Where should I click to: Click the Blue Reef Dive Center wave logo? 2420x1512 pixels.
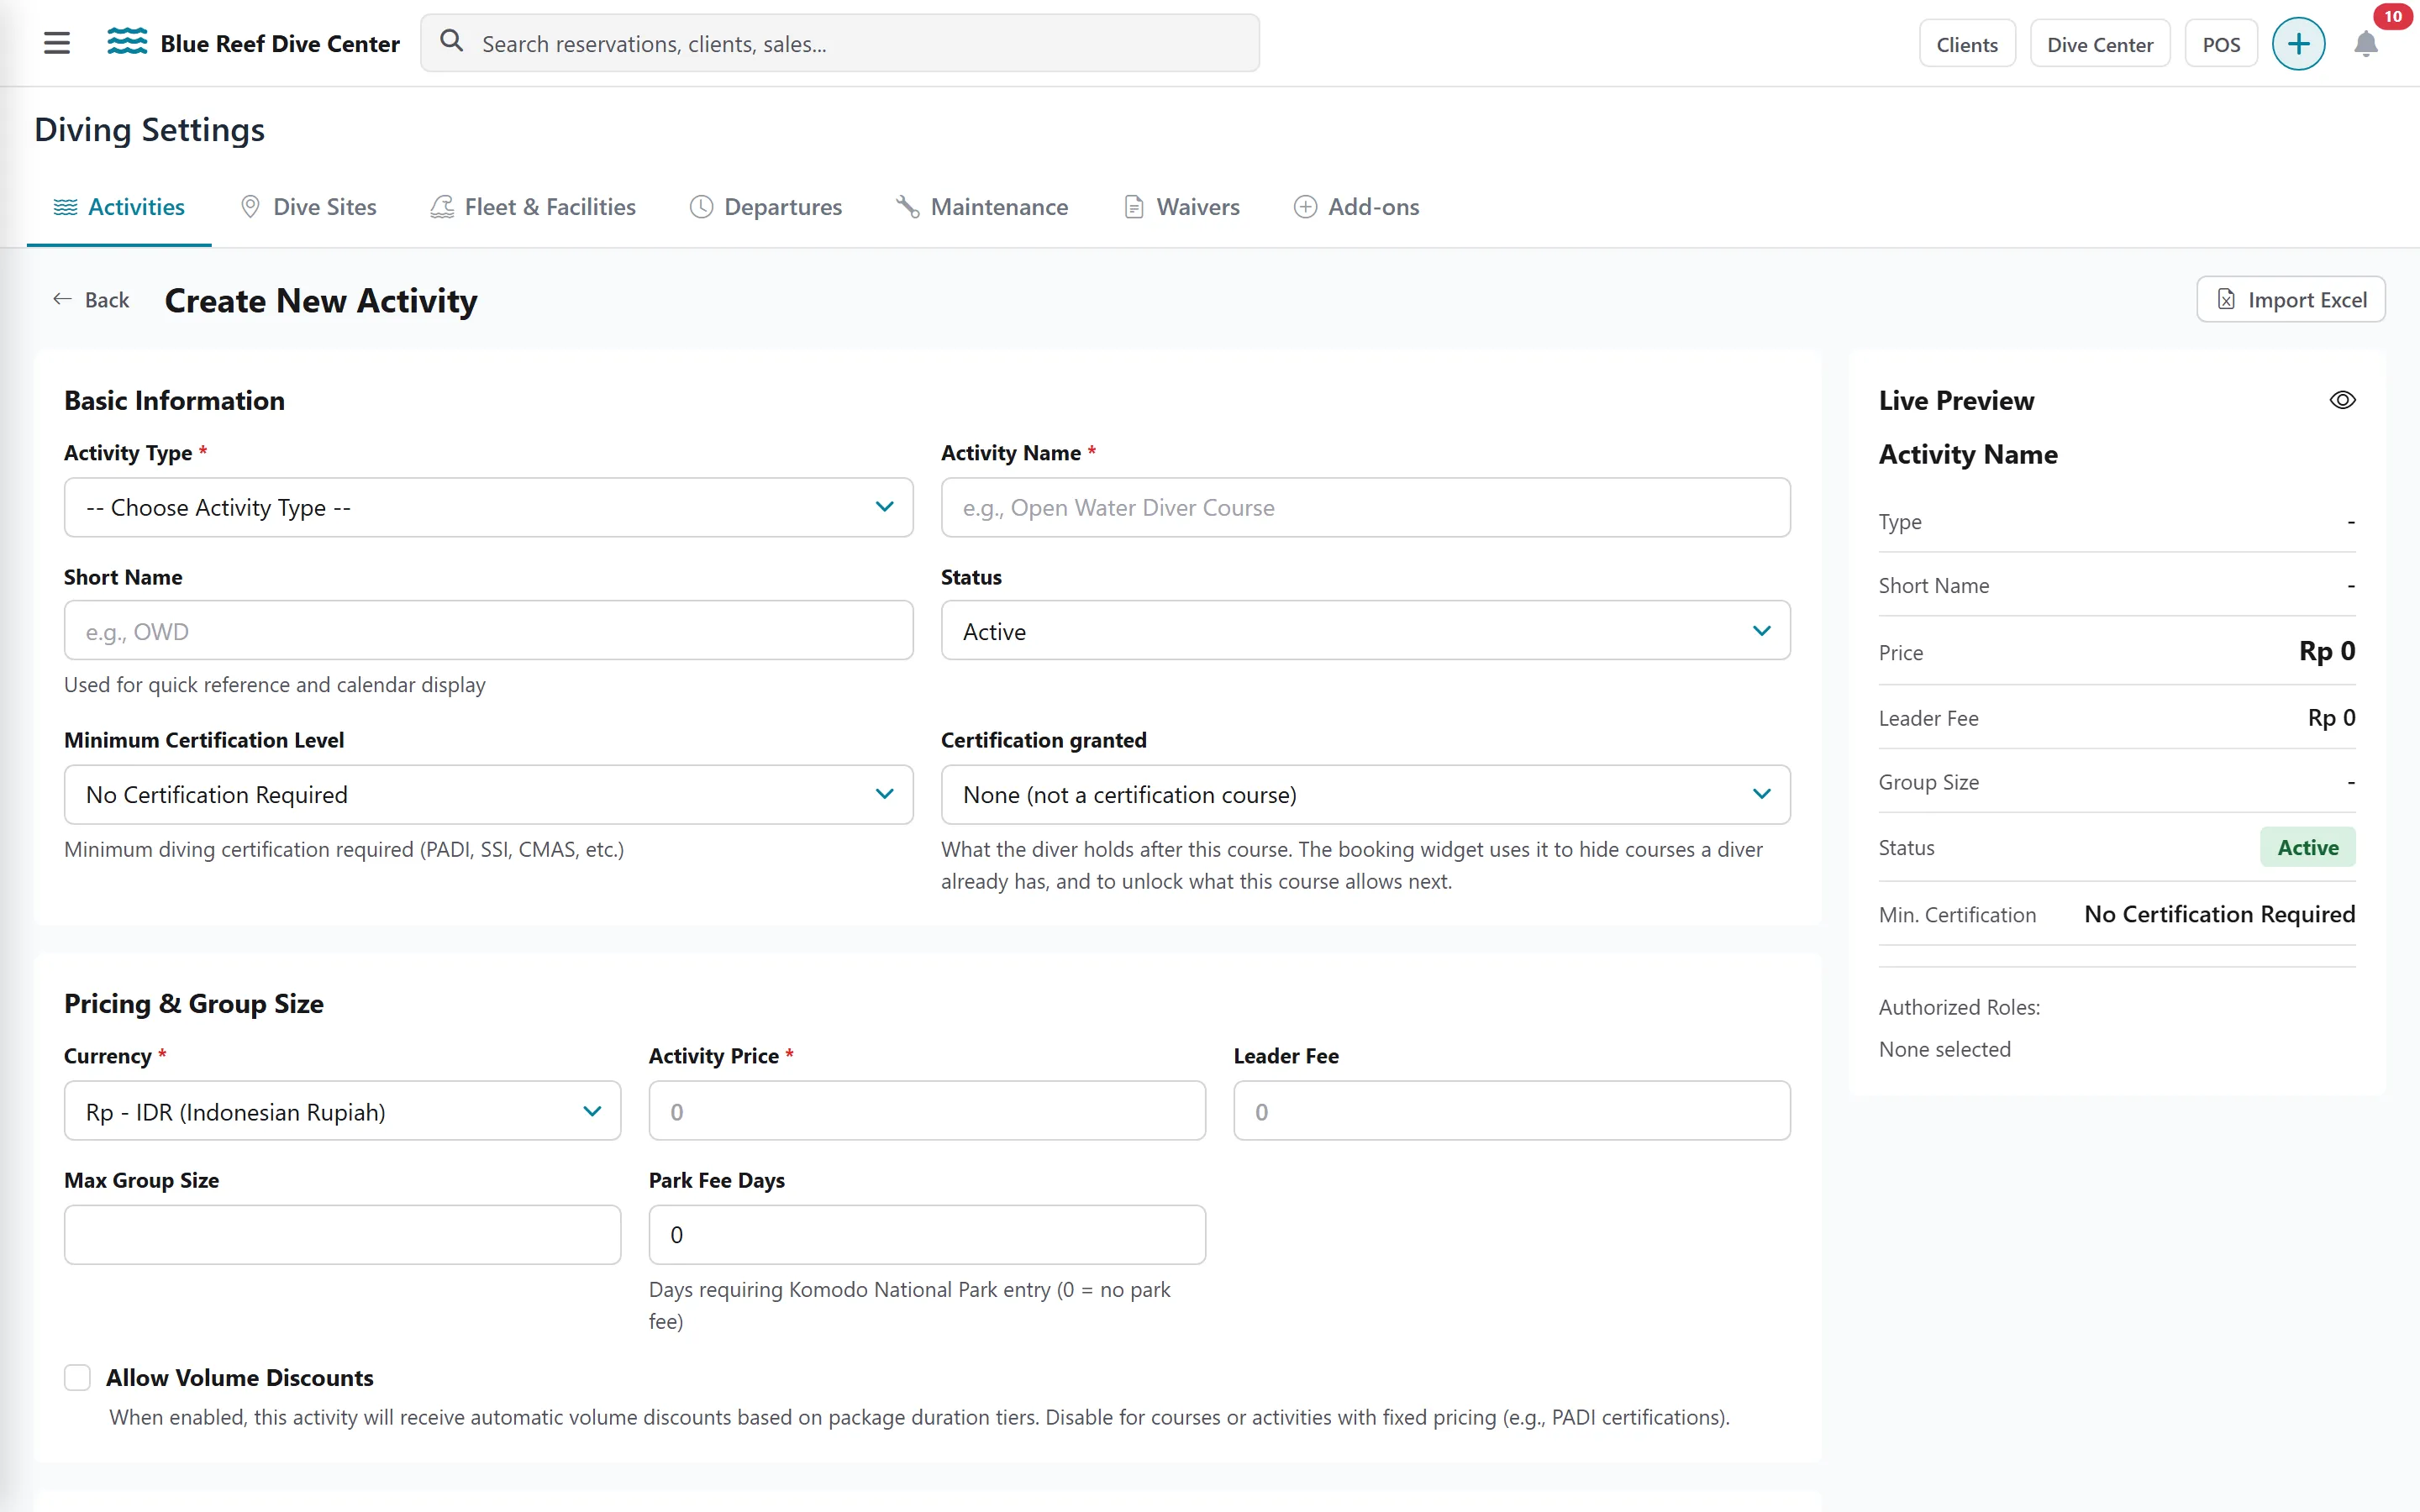click(x=127, y=42)
